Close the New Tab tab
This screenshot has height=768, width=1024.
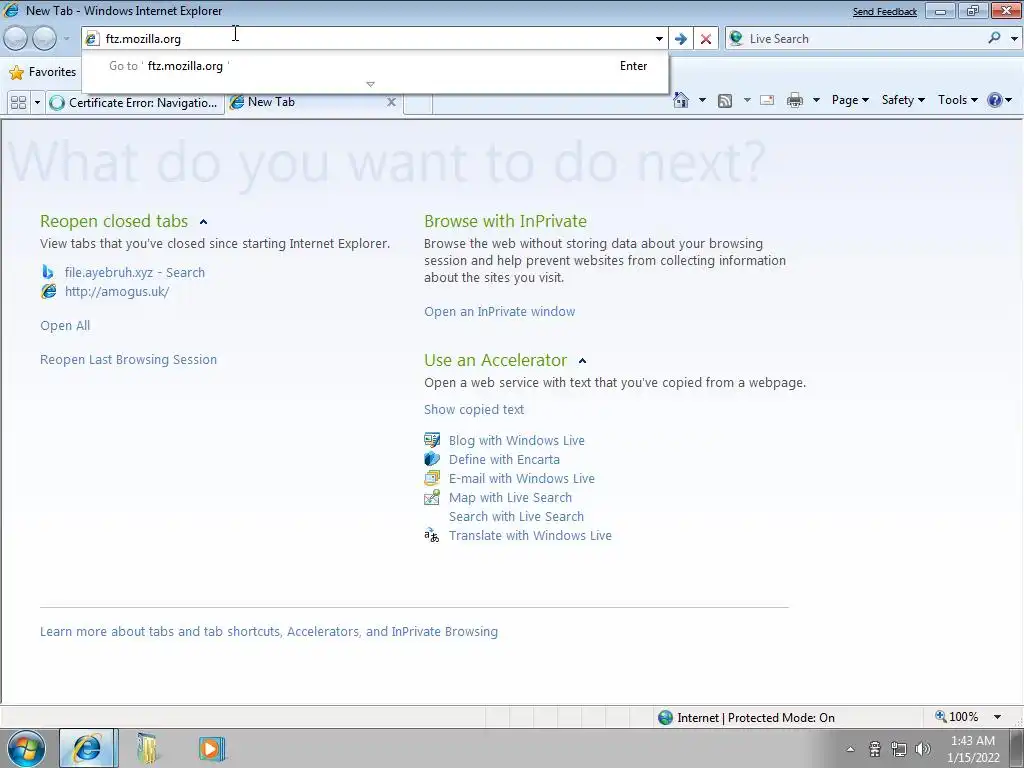(x=391, y=102)
